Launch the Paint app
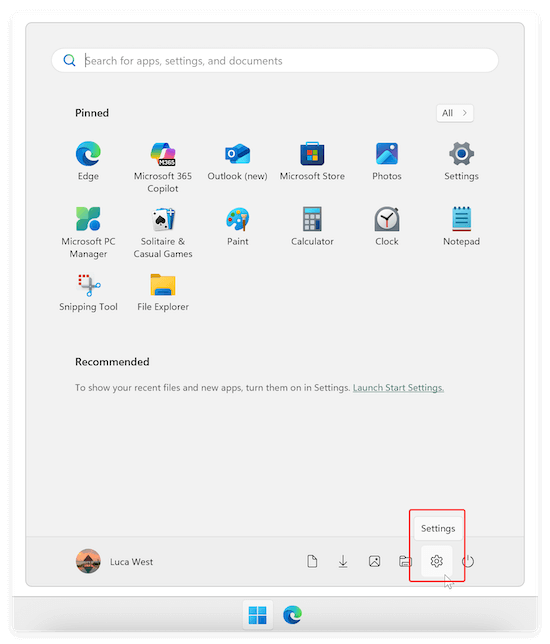Screen dimensions: 550x644 [x=237, y=227]
